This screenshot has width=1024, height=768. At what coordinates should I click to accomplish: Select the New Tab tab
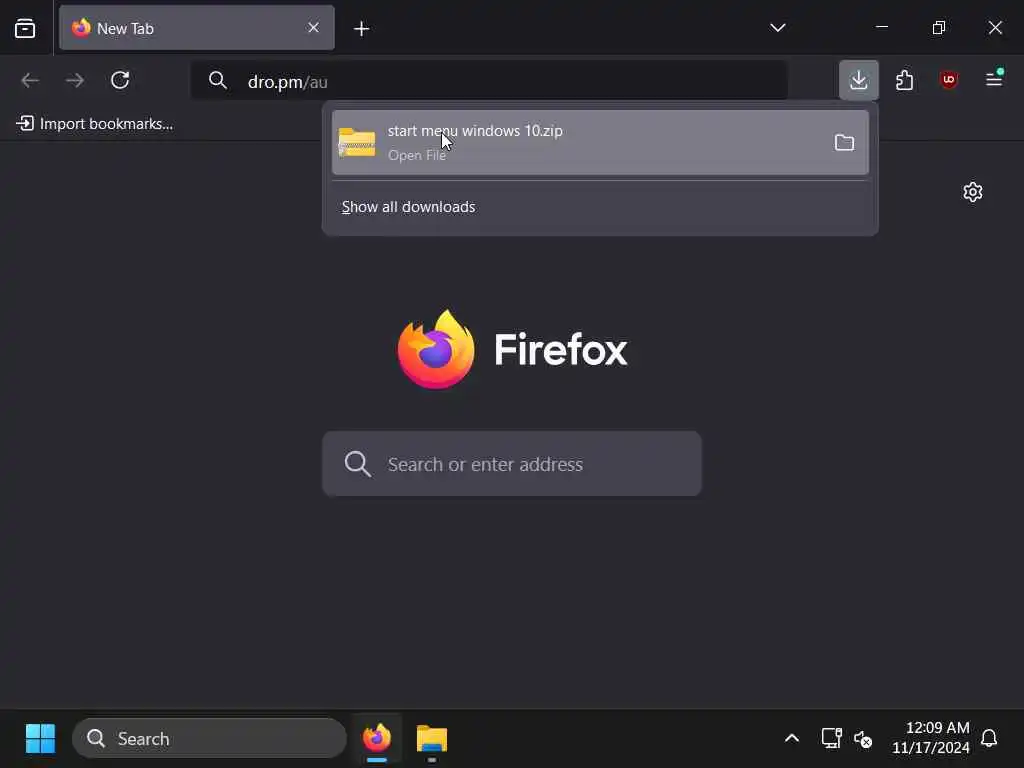(197, 28)
